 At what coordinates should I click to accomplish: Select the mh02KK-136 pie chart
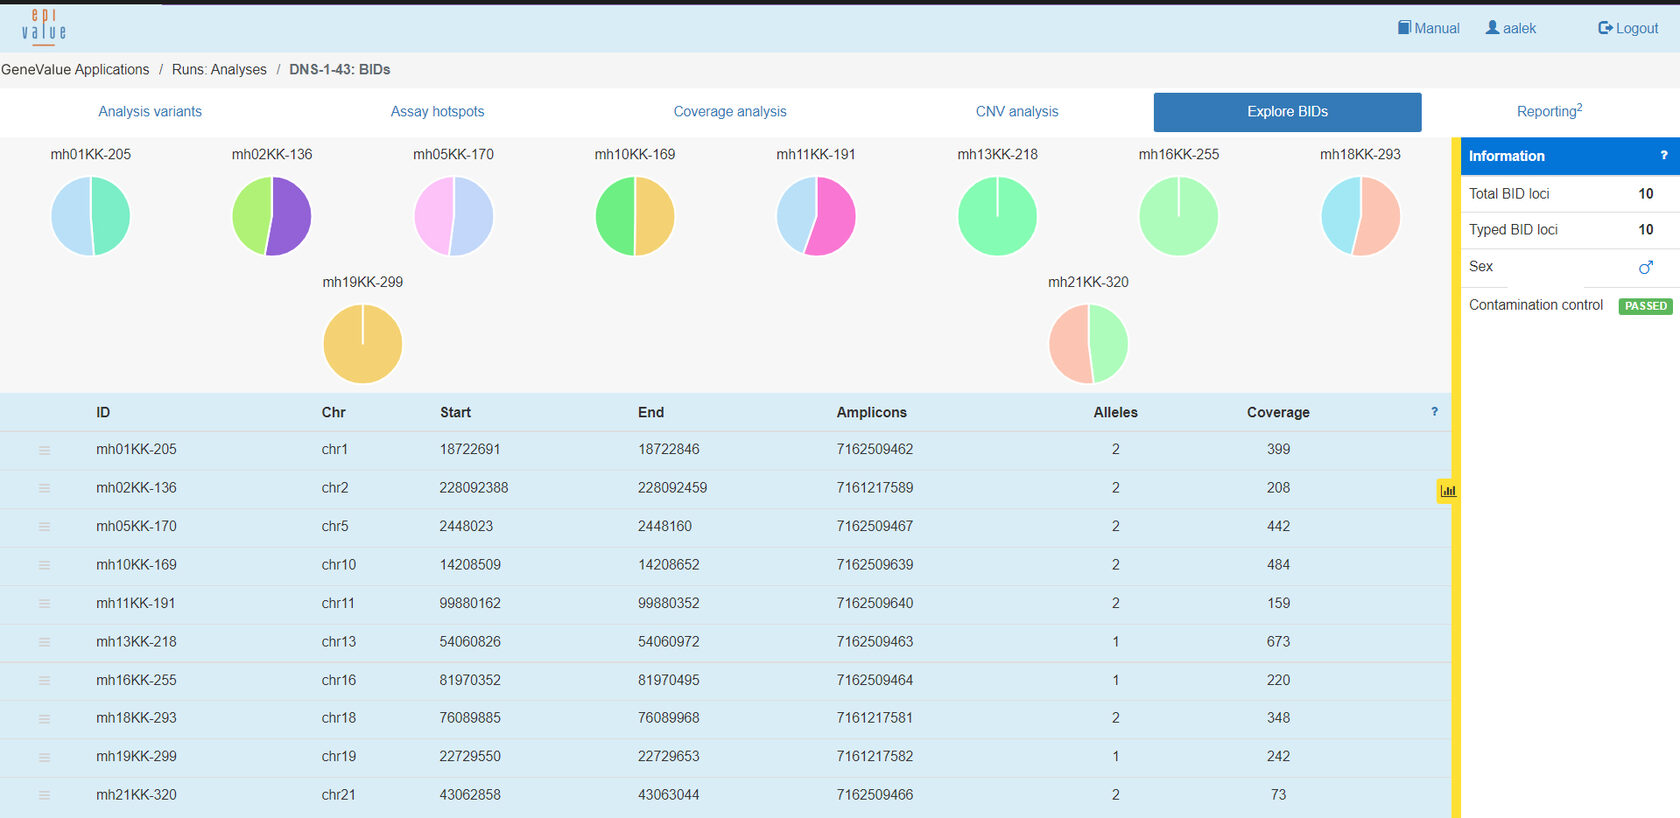click(272, 216)
